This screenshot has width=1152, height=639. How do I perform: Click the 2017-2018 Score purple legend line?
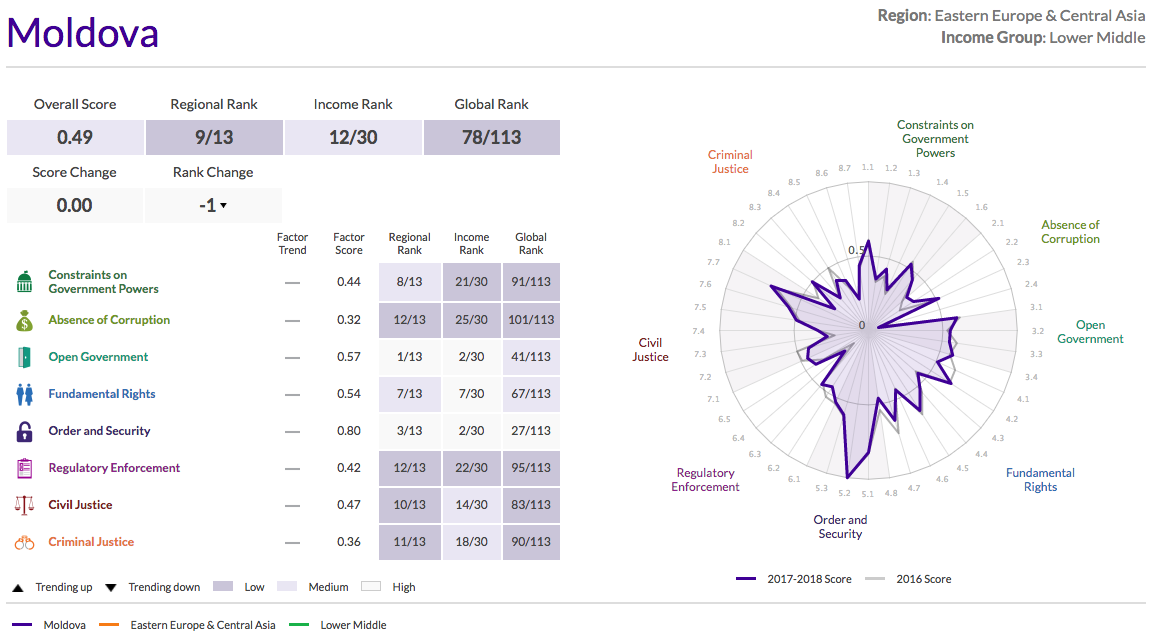(x=746, y=579)
